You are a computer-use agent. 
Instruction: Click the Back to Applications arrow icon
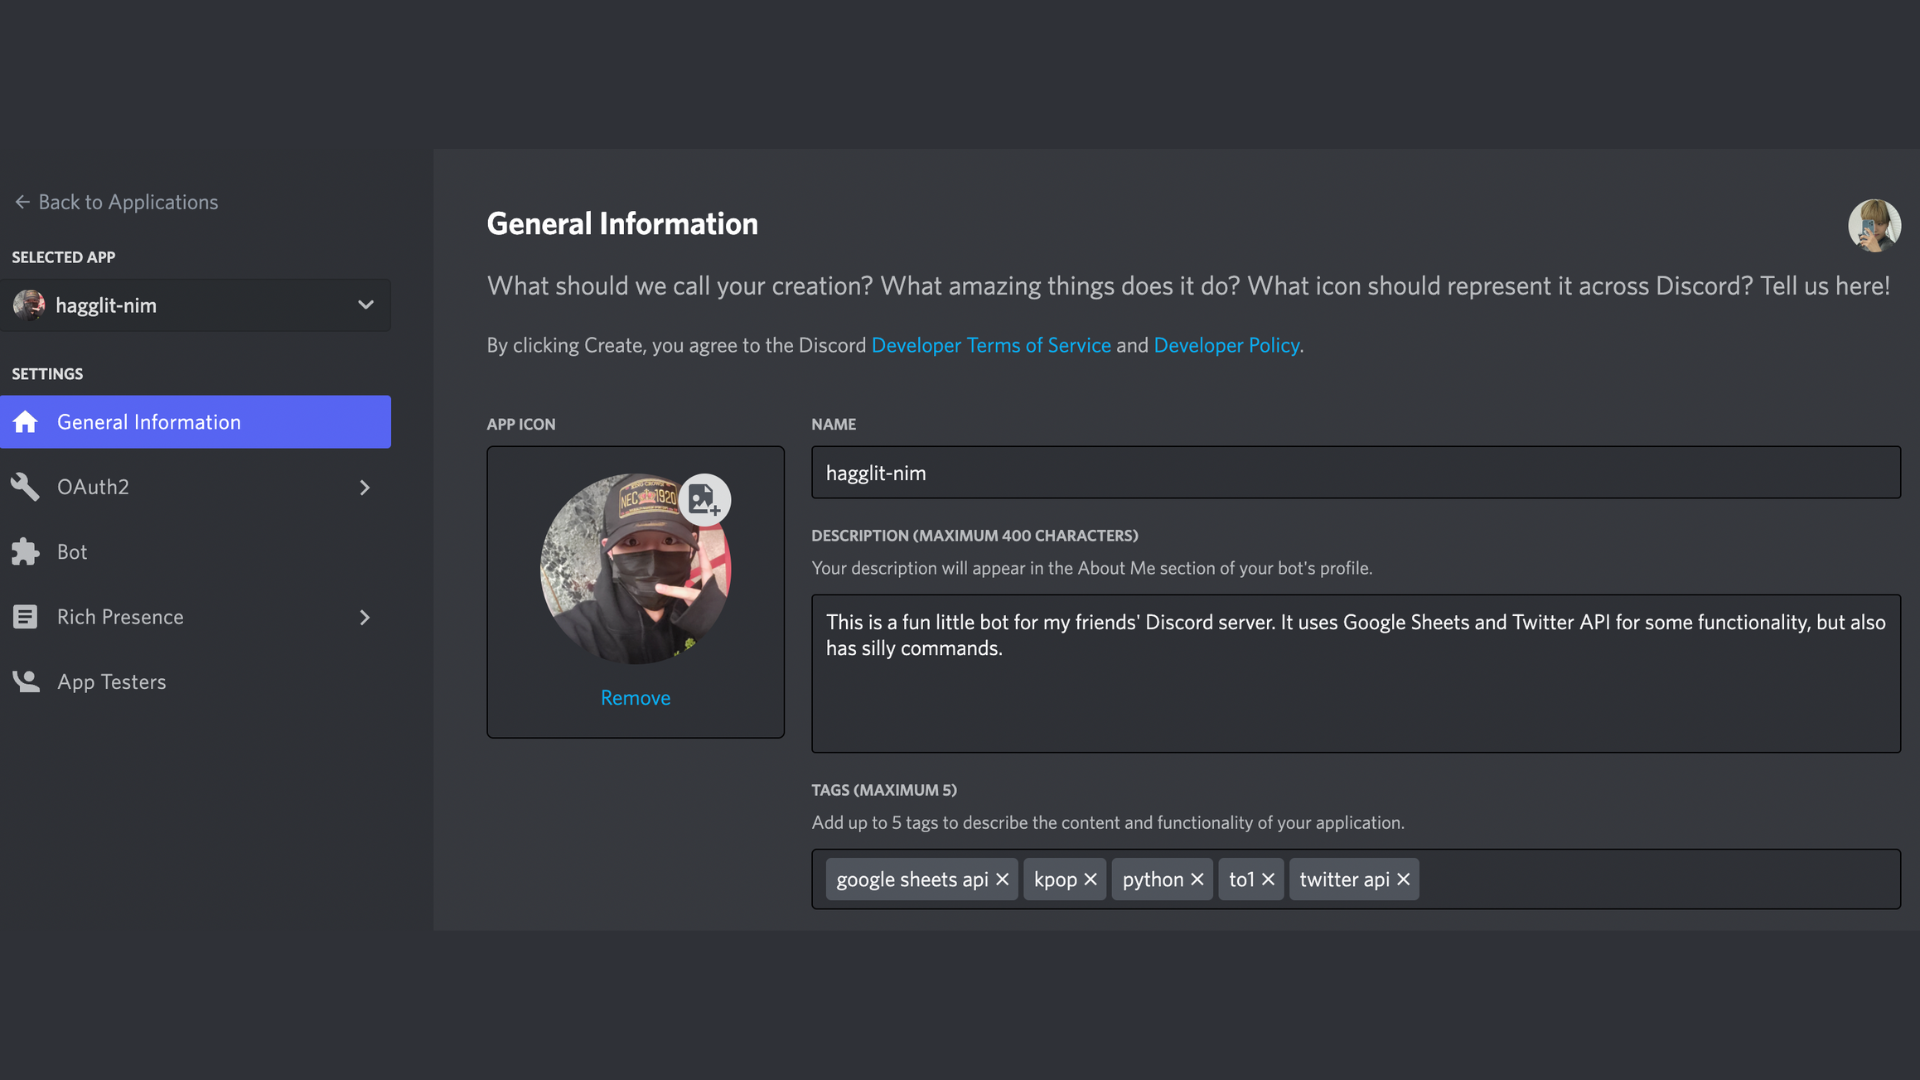(x=22, y=202)
